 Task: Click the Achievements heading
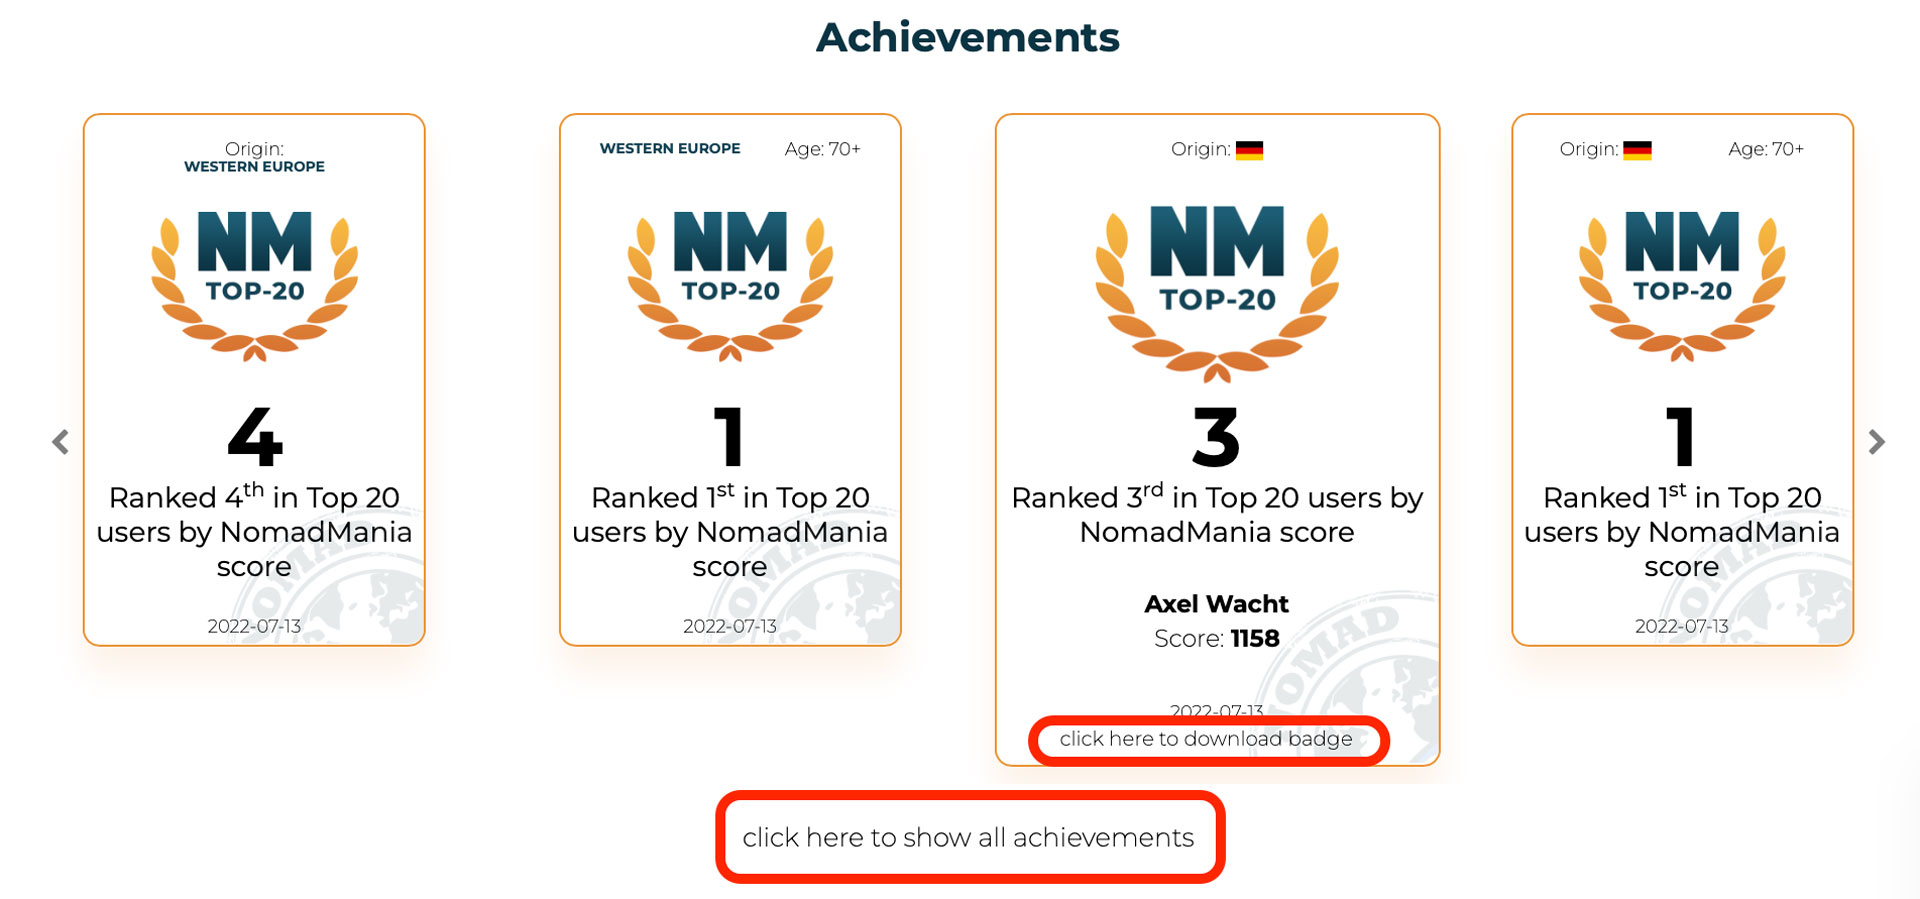coord(967,38)
